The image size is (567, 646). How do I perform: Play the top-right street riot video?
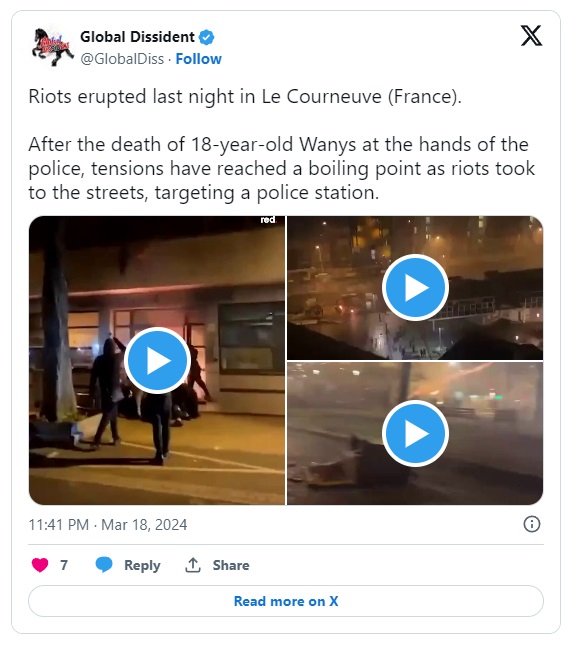click(x=415, y=288)
